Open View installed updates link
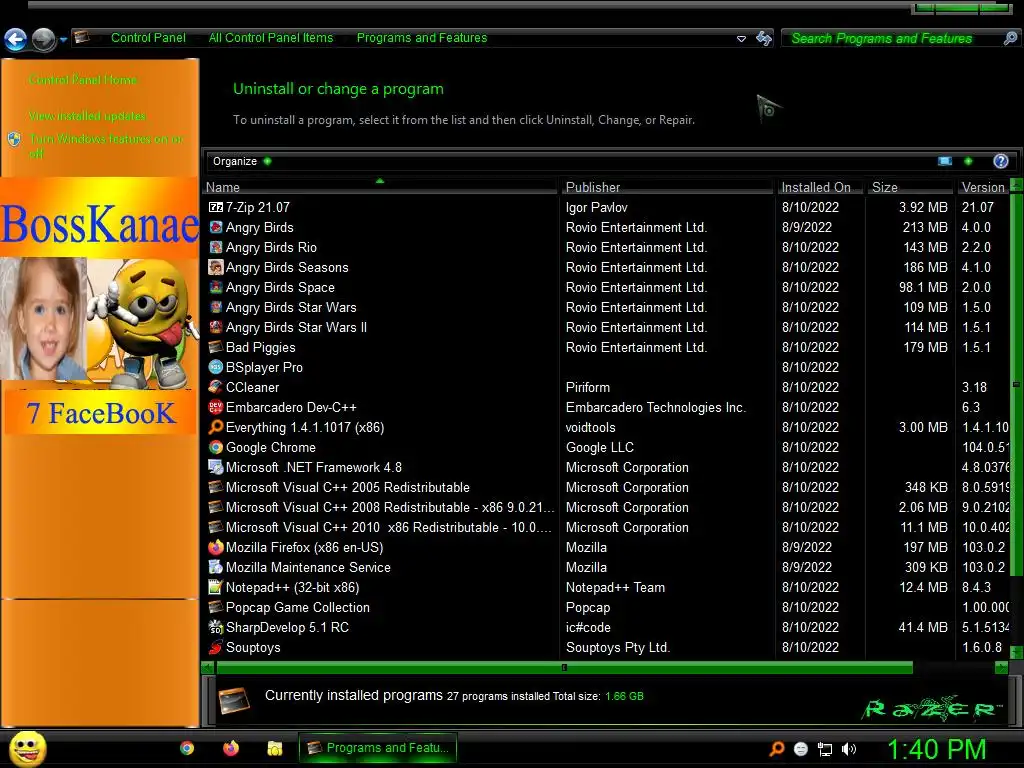 pyautogui.click(x=87, y=116)
